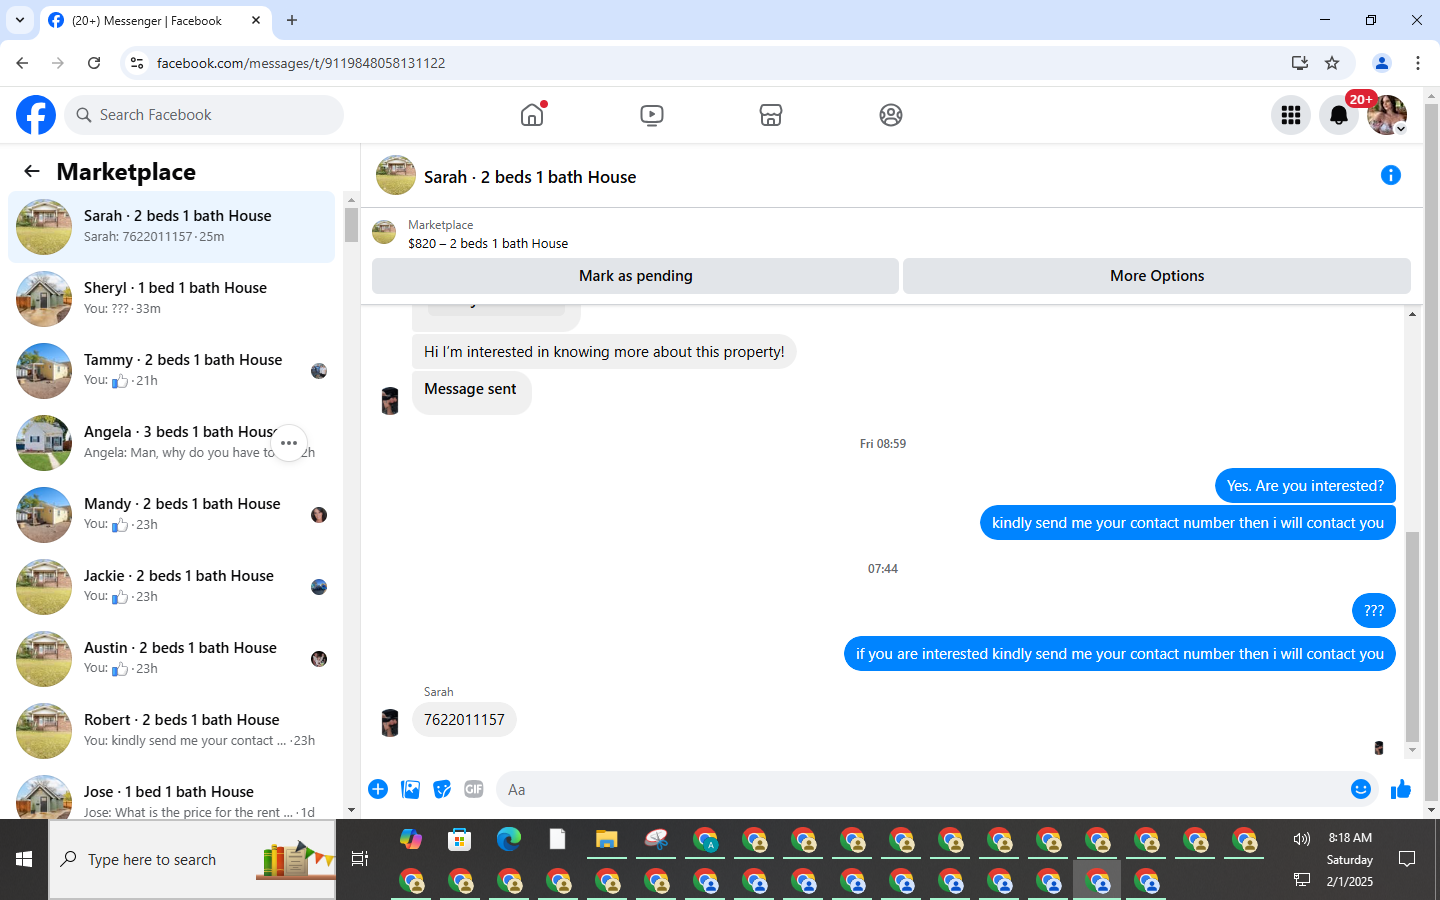Click the conversation list scrollbar thumb
The image size is (1440, 900).
pos(351,224)
